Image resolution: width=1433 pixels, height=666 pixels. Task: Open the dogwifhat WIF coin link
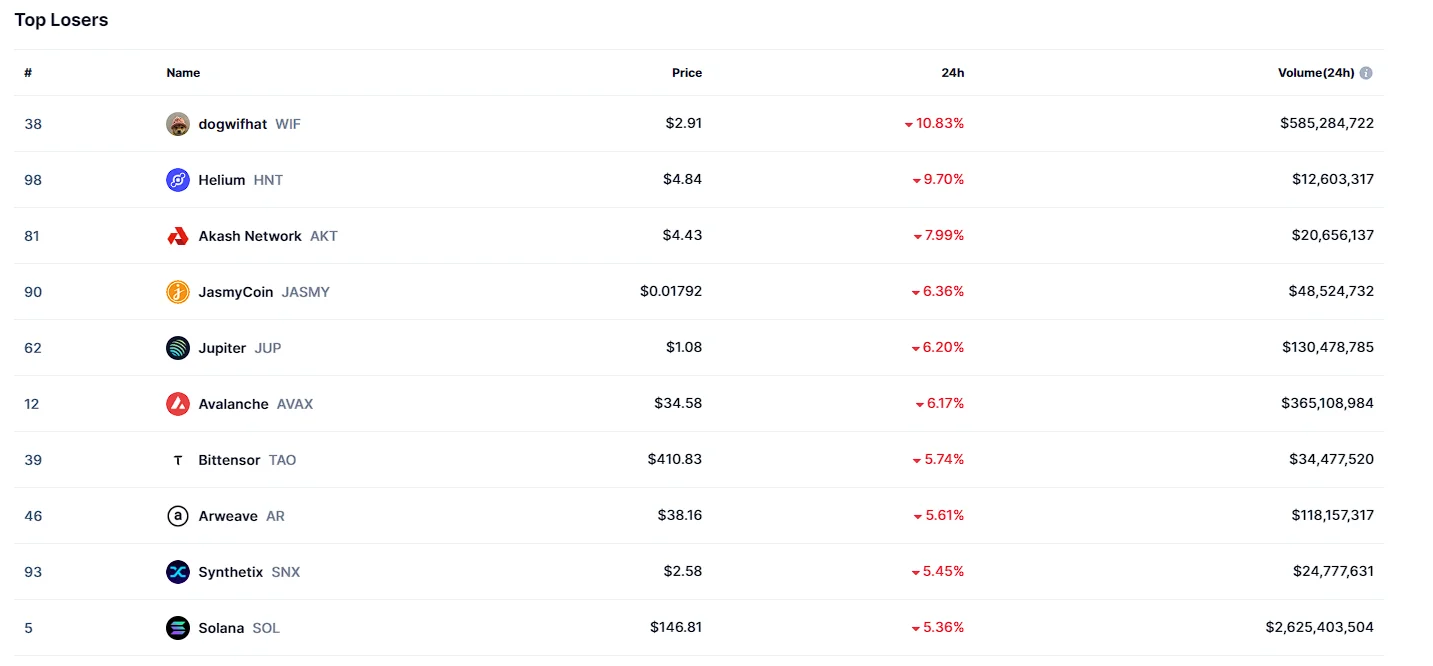(x=249, y=124)
